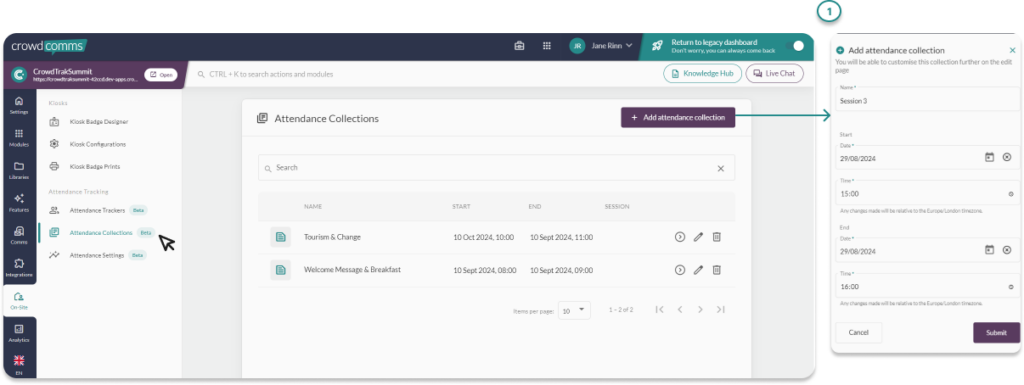The height and width of the screenshot is (385, 1024).
Task: Open Comms in left sidebar
Action: point(18,236)
